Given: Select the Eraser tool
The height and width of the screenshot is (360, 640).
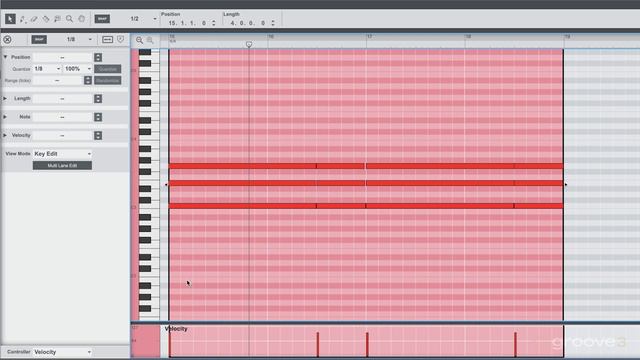Looking at the screenshot, I should (34, 19).
